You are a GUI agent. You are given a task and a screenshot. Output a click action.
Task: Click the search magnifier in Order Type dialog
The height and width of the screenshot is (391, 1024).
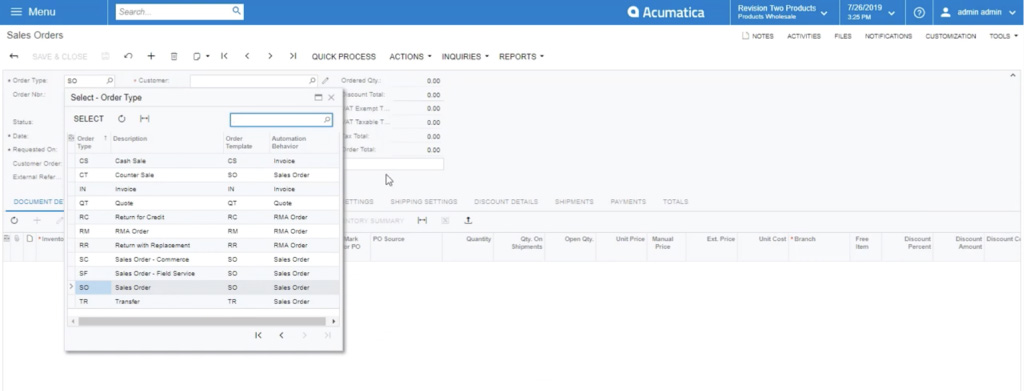[327, 120]
